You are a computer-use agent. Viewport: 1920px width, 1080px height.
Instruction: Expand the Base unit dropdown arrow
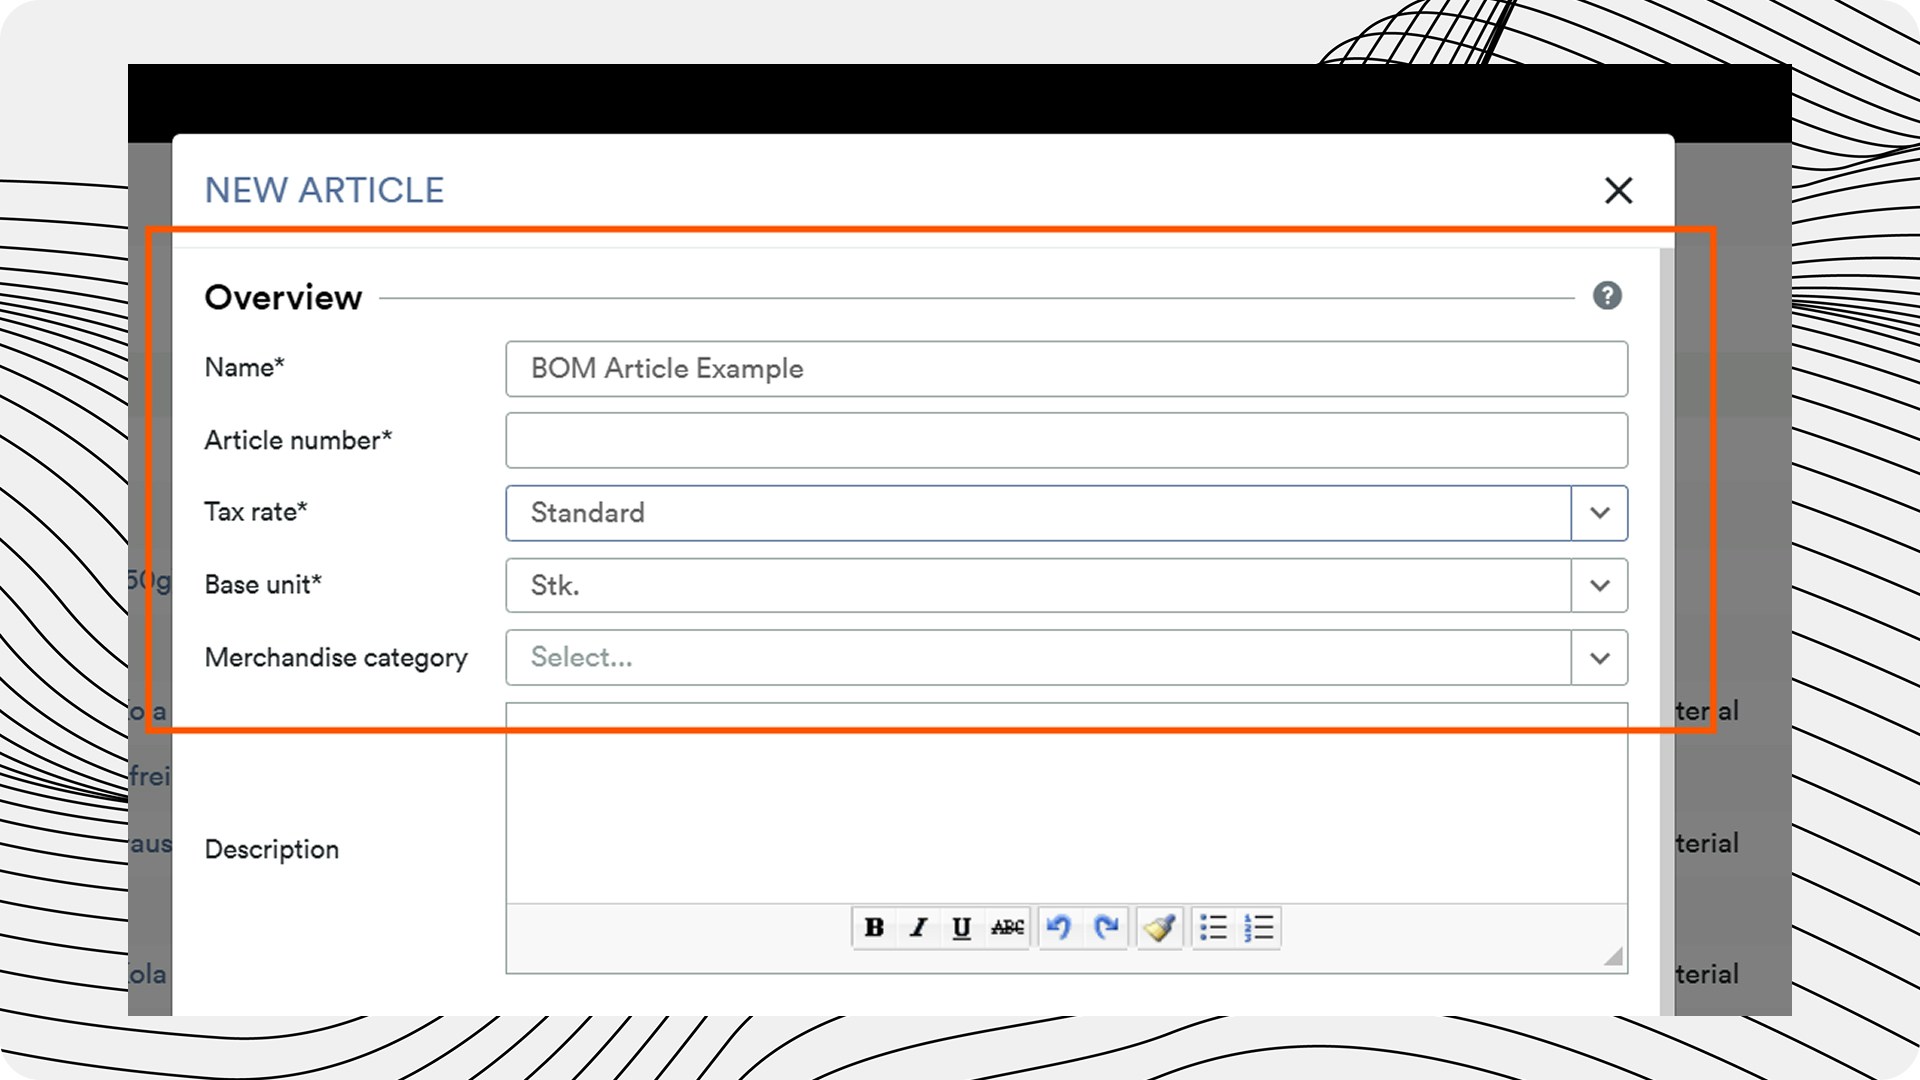pyautogui.click(x=1600, y=585)
